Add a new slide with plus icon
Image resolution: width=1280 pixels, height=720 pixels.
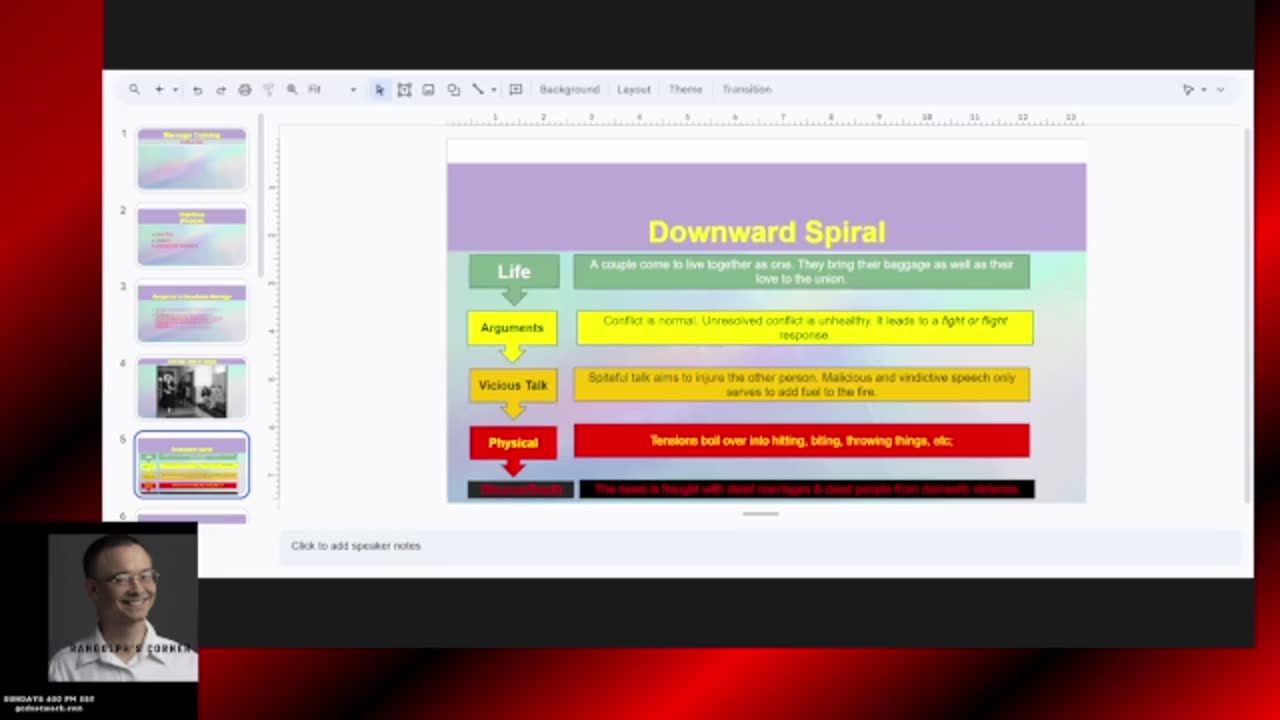[x=158, y=89]
